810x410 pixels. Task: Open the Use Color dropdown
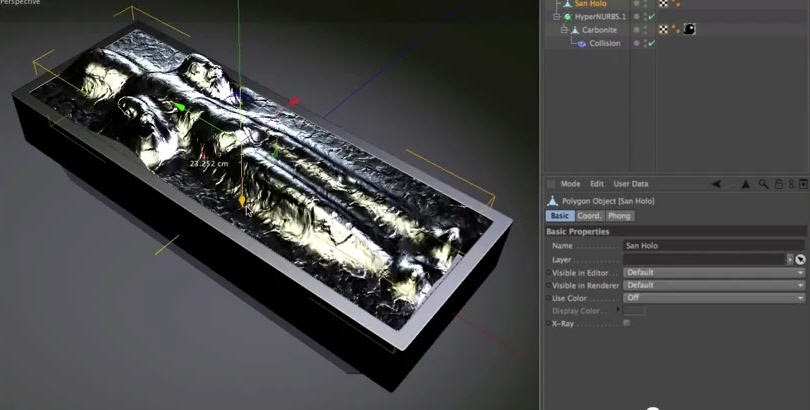pyautogui.click(x=714, y=298)
